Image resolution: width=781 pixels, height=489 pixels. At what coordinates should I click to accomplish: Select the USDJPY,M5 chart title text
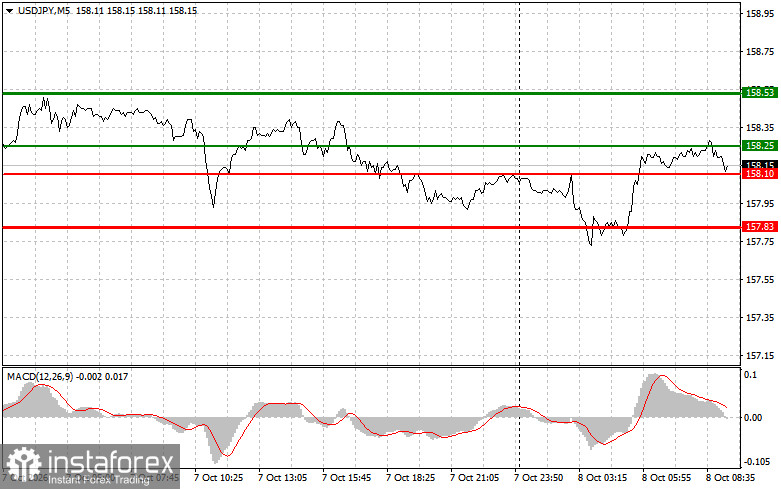44,10
